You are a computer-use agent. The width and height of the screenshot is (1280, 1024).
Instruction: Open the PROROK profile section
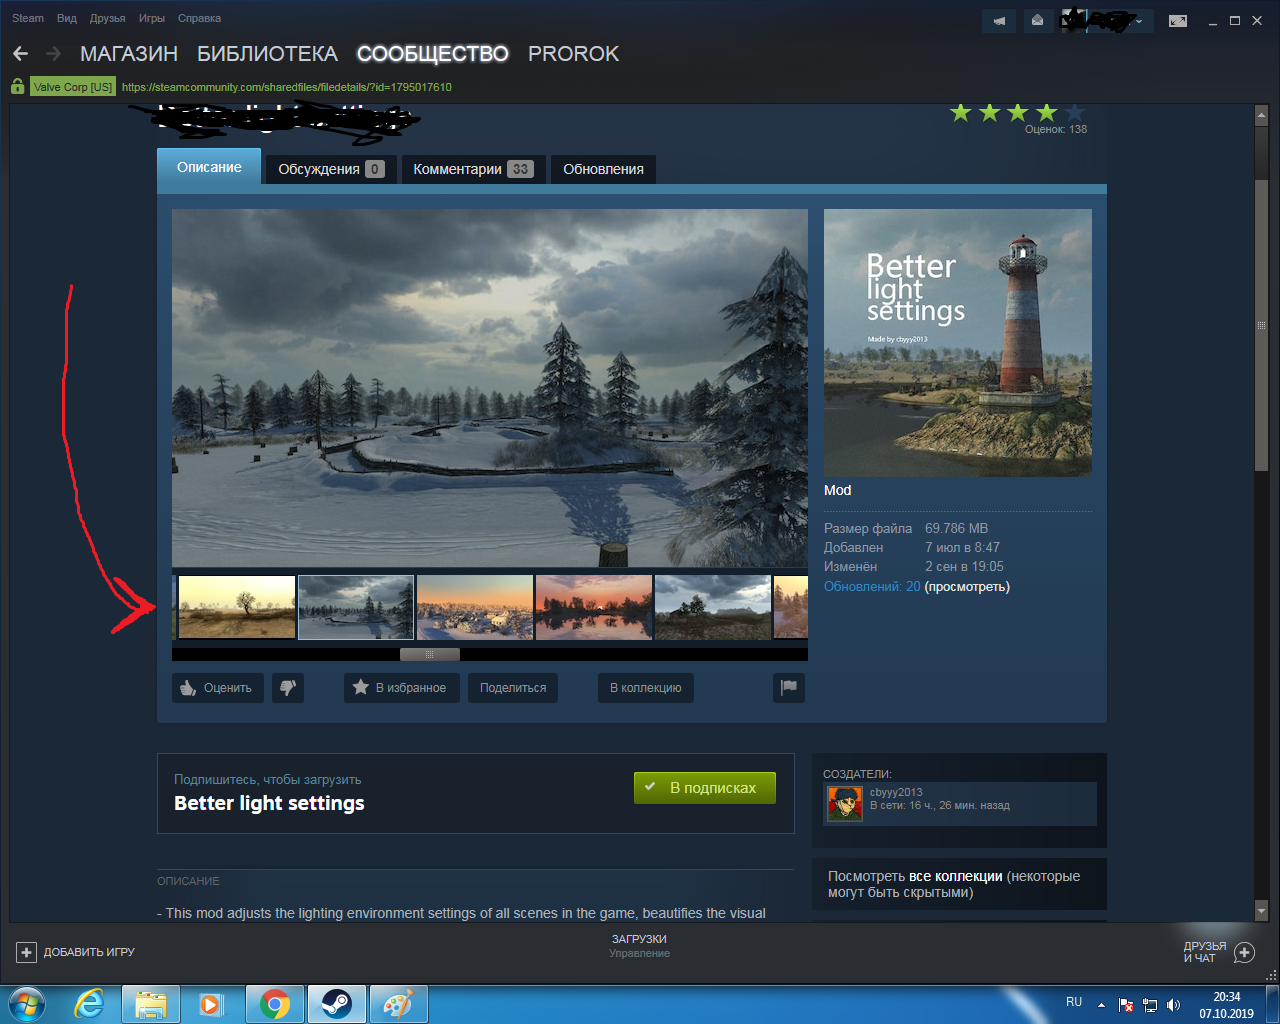click(x=574, y=54)
